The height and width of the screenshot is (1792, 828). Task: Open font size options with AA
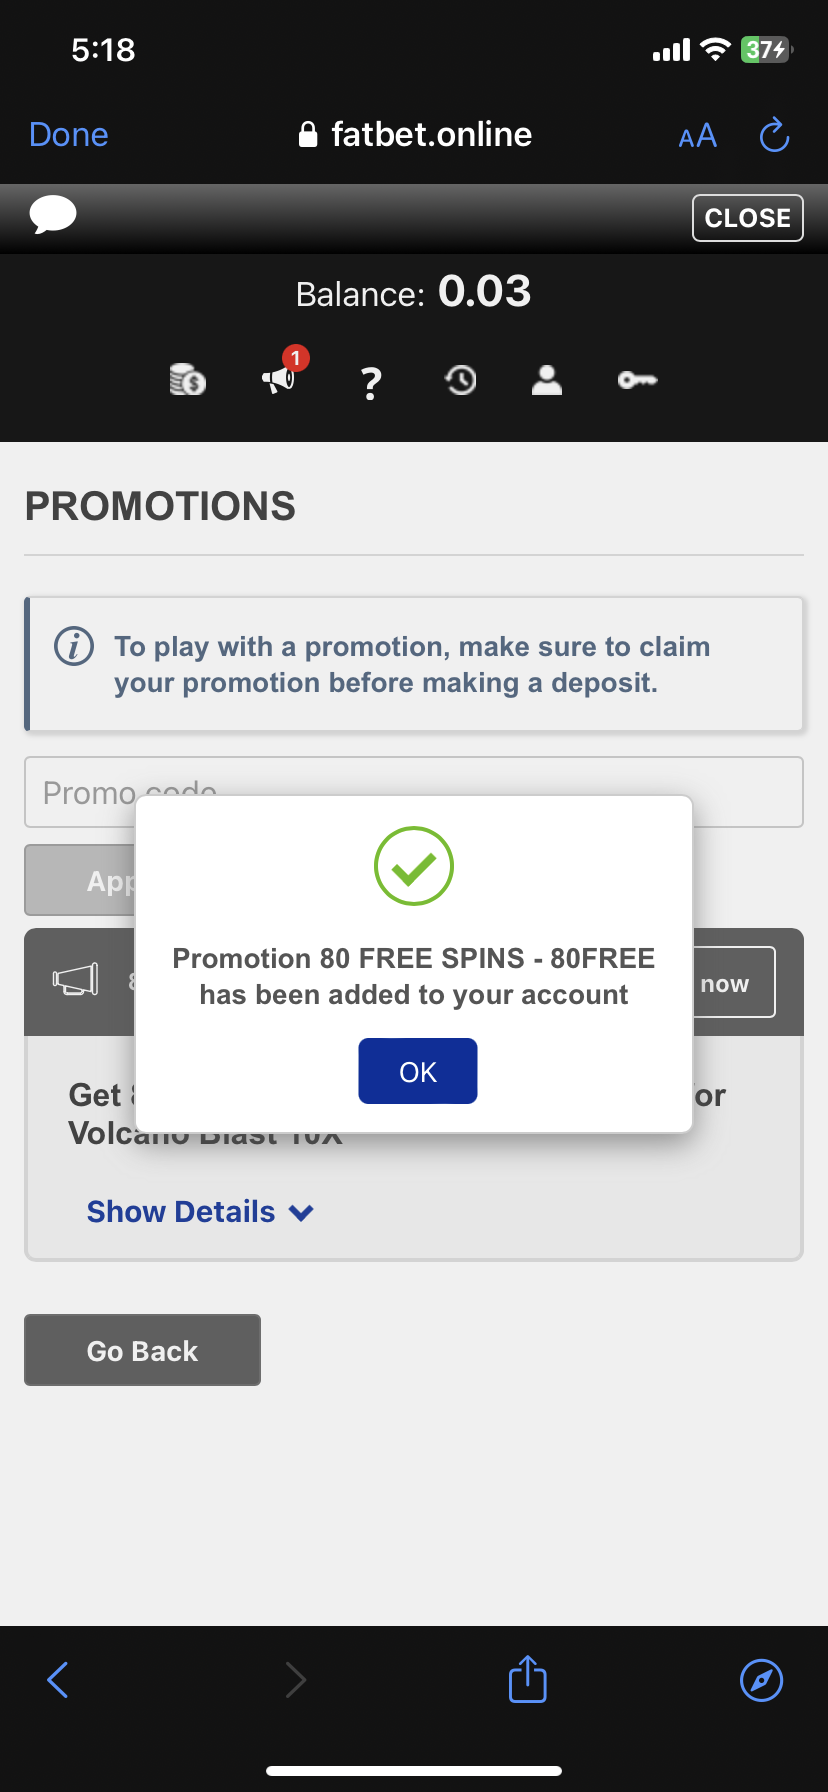tap(696, 135)
